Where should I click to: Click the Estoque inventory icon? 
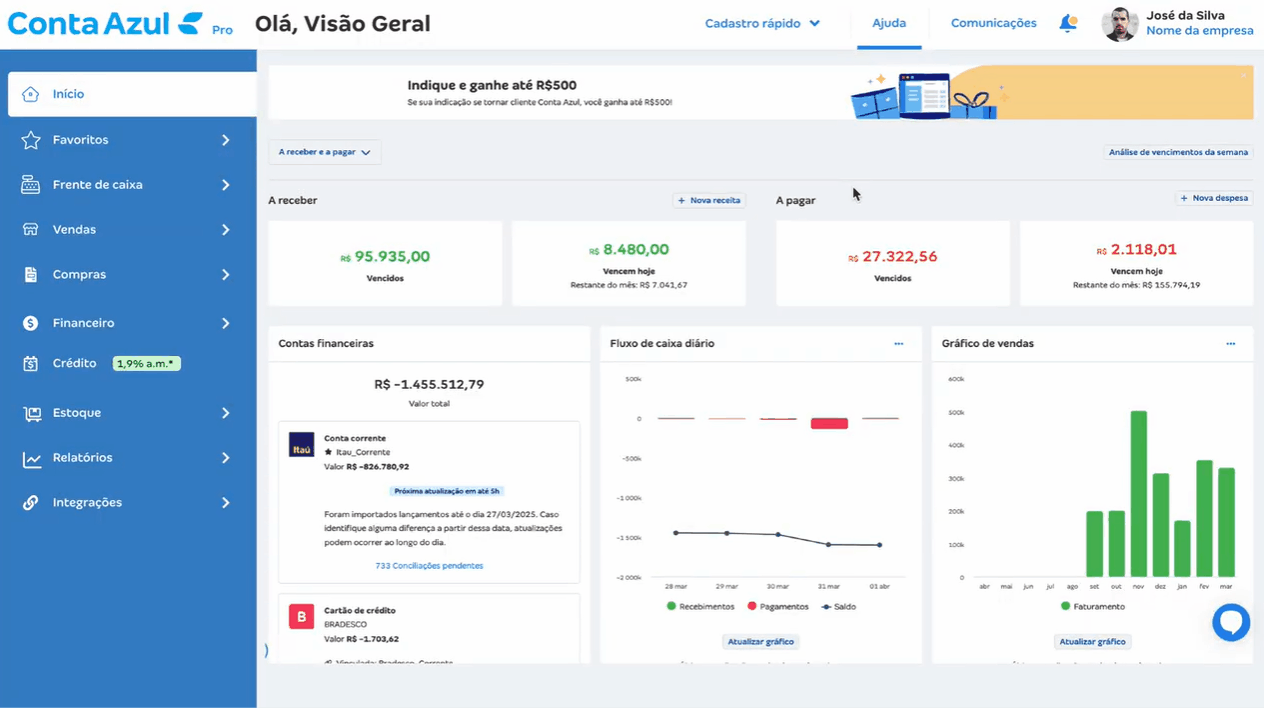[x=27, y=412]
